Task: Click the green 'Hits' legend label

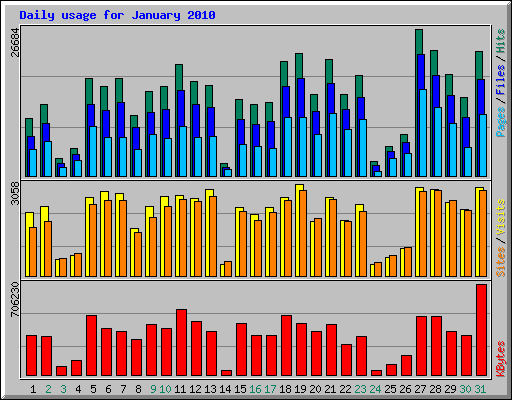Action: point(500,41)
